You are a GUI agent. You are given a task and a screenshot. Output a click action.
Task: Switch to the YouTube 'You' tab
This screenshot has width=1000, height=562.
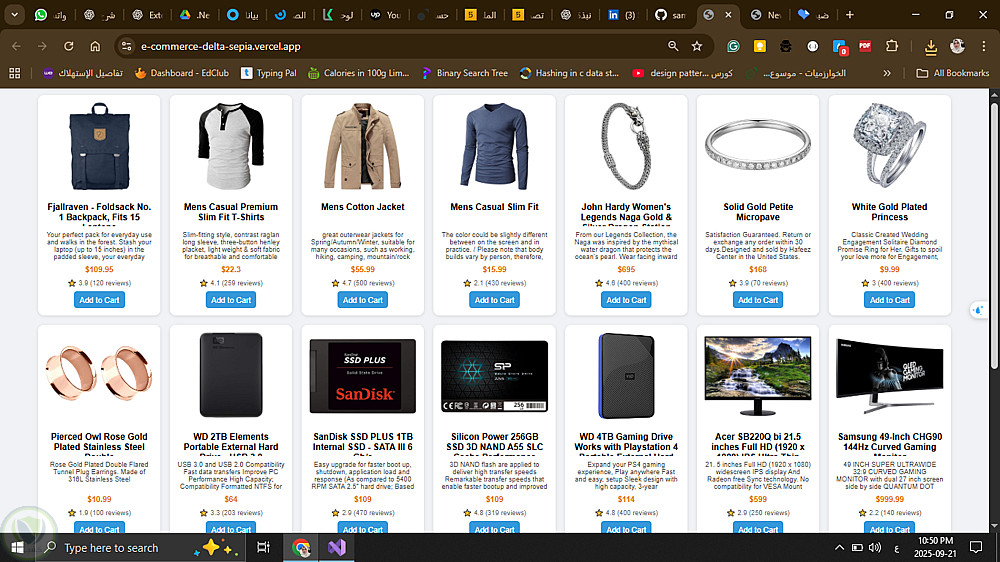pyautogui.click(x=385, y=14)
